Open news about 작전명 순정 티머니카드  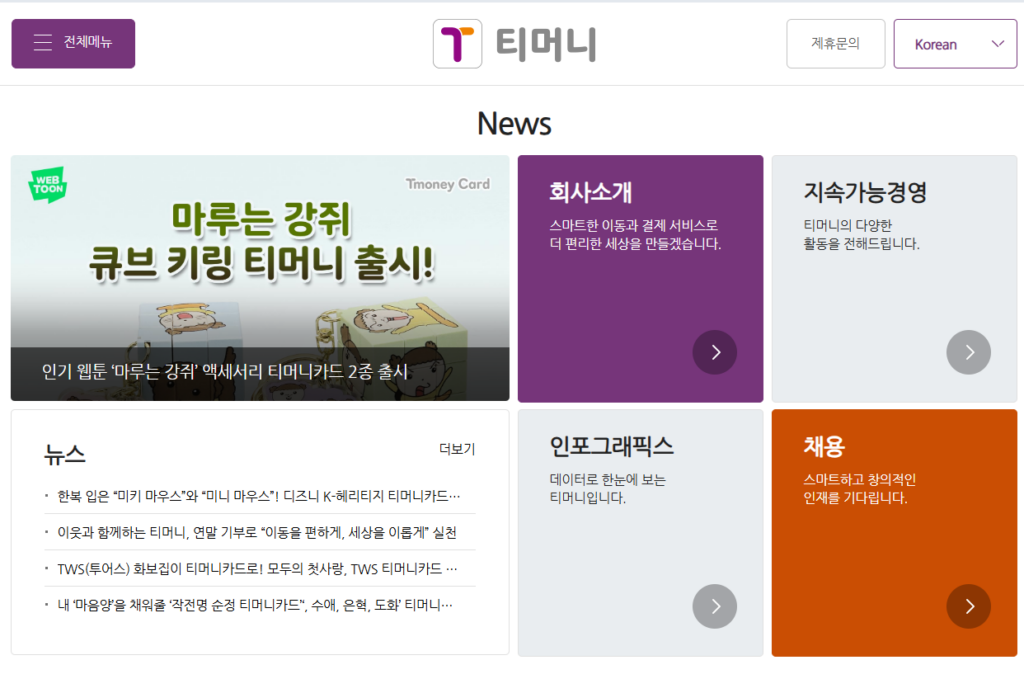tap(255, 605)
